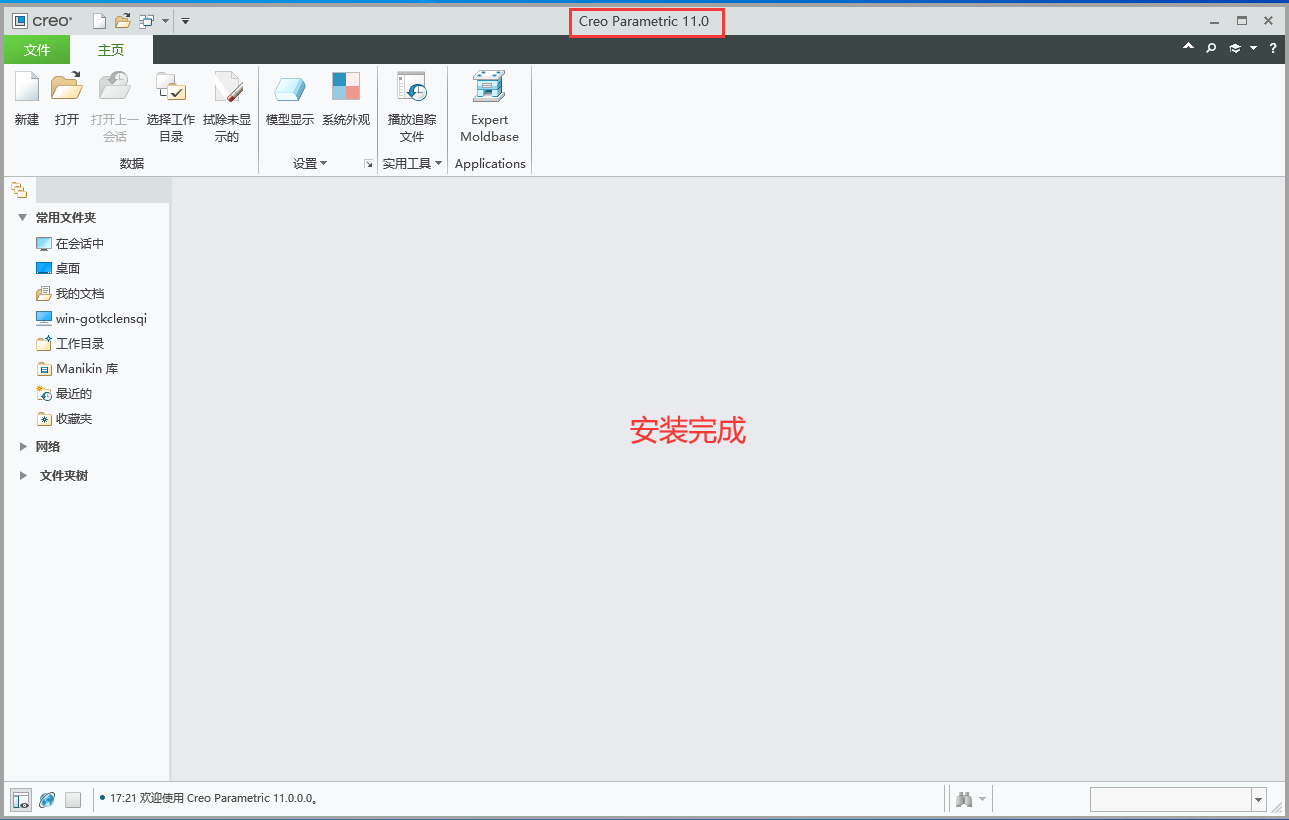The width and height of the screenshot is (1289, 820).
Task: Open the 设置 (Settings) dropdown in ribbon
Action: point(310,163)
